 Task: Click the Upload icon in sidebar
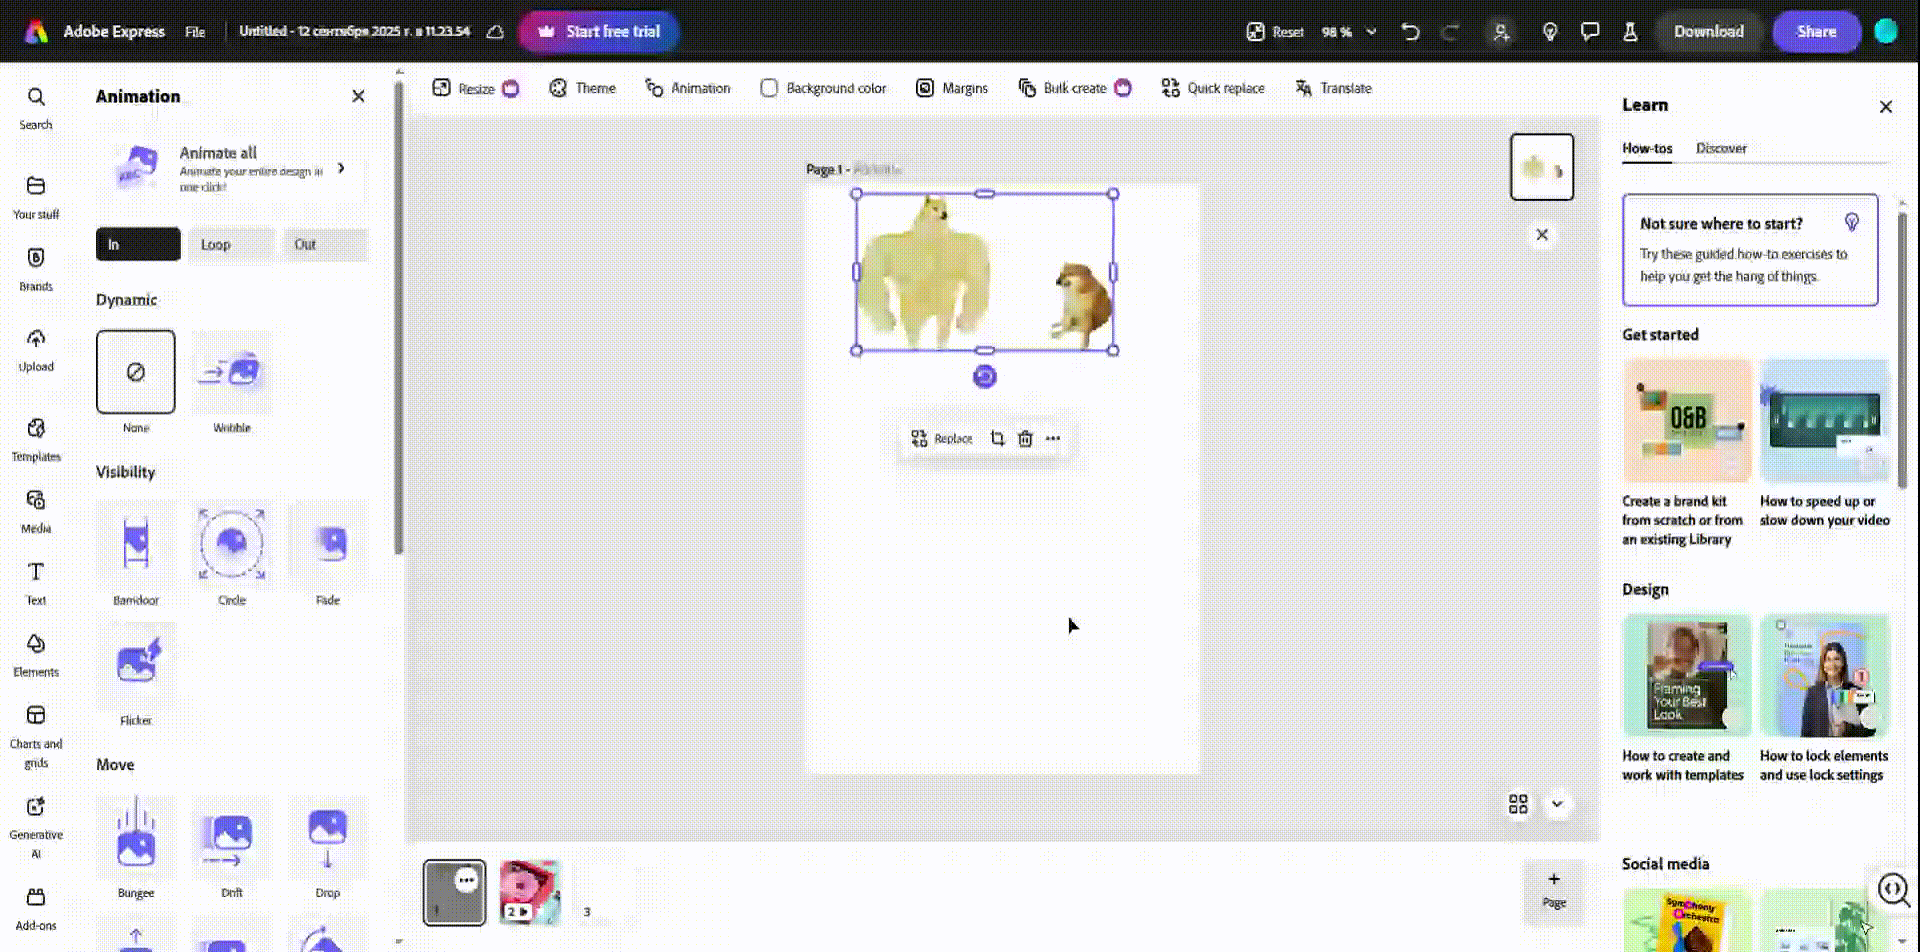click(36, 349)
